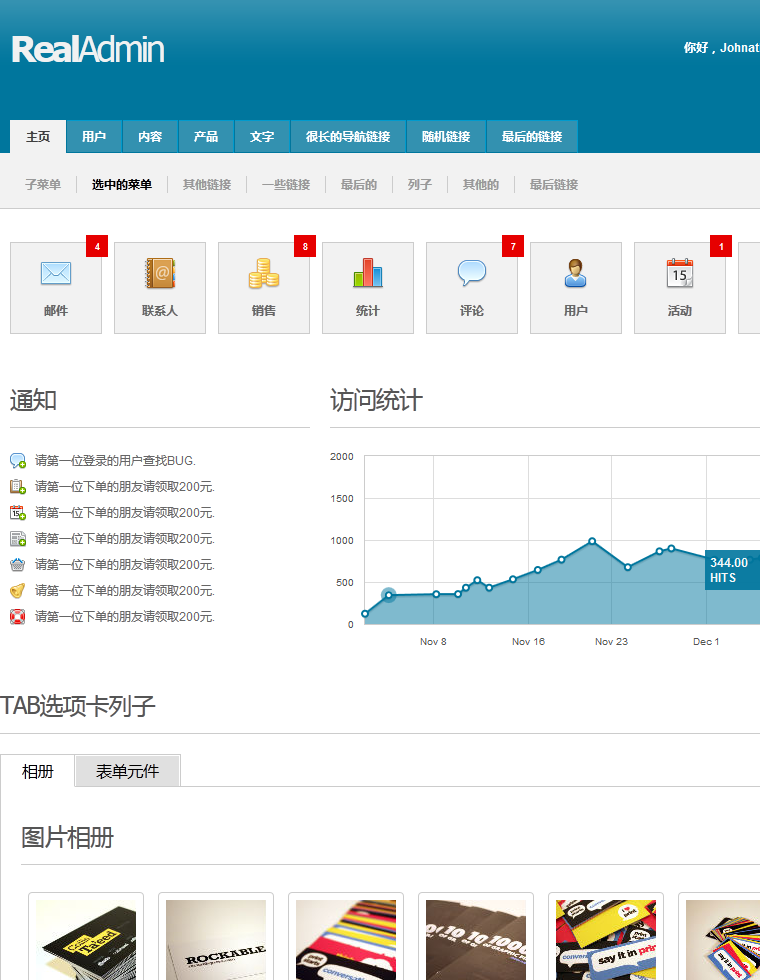The height and width of the screenshot is (980, 760).
Task: Click comment icon beside BUG notification
Action: click(x=18, y=461)
